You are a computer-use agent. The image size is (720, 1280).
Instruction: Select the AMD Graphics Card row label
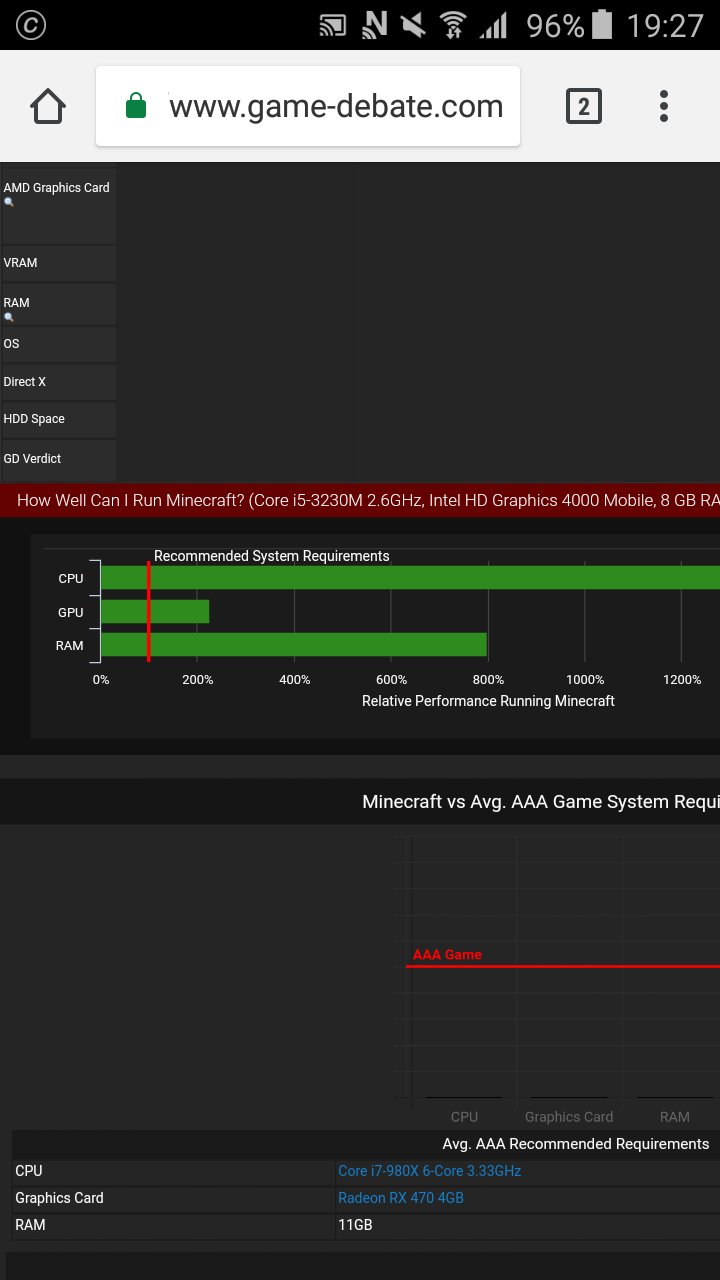56,187
